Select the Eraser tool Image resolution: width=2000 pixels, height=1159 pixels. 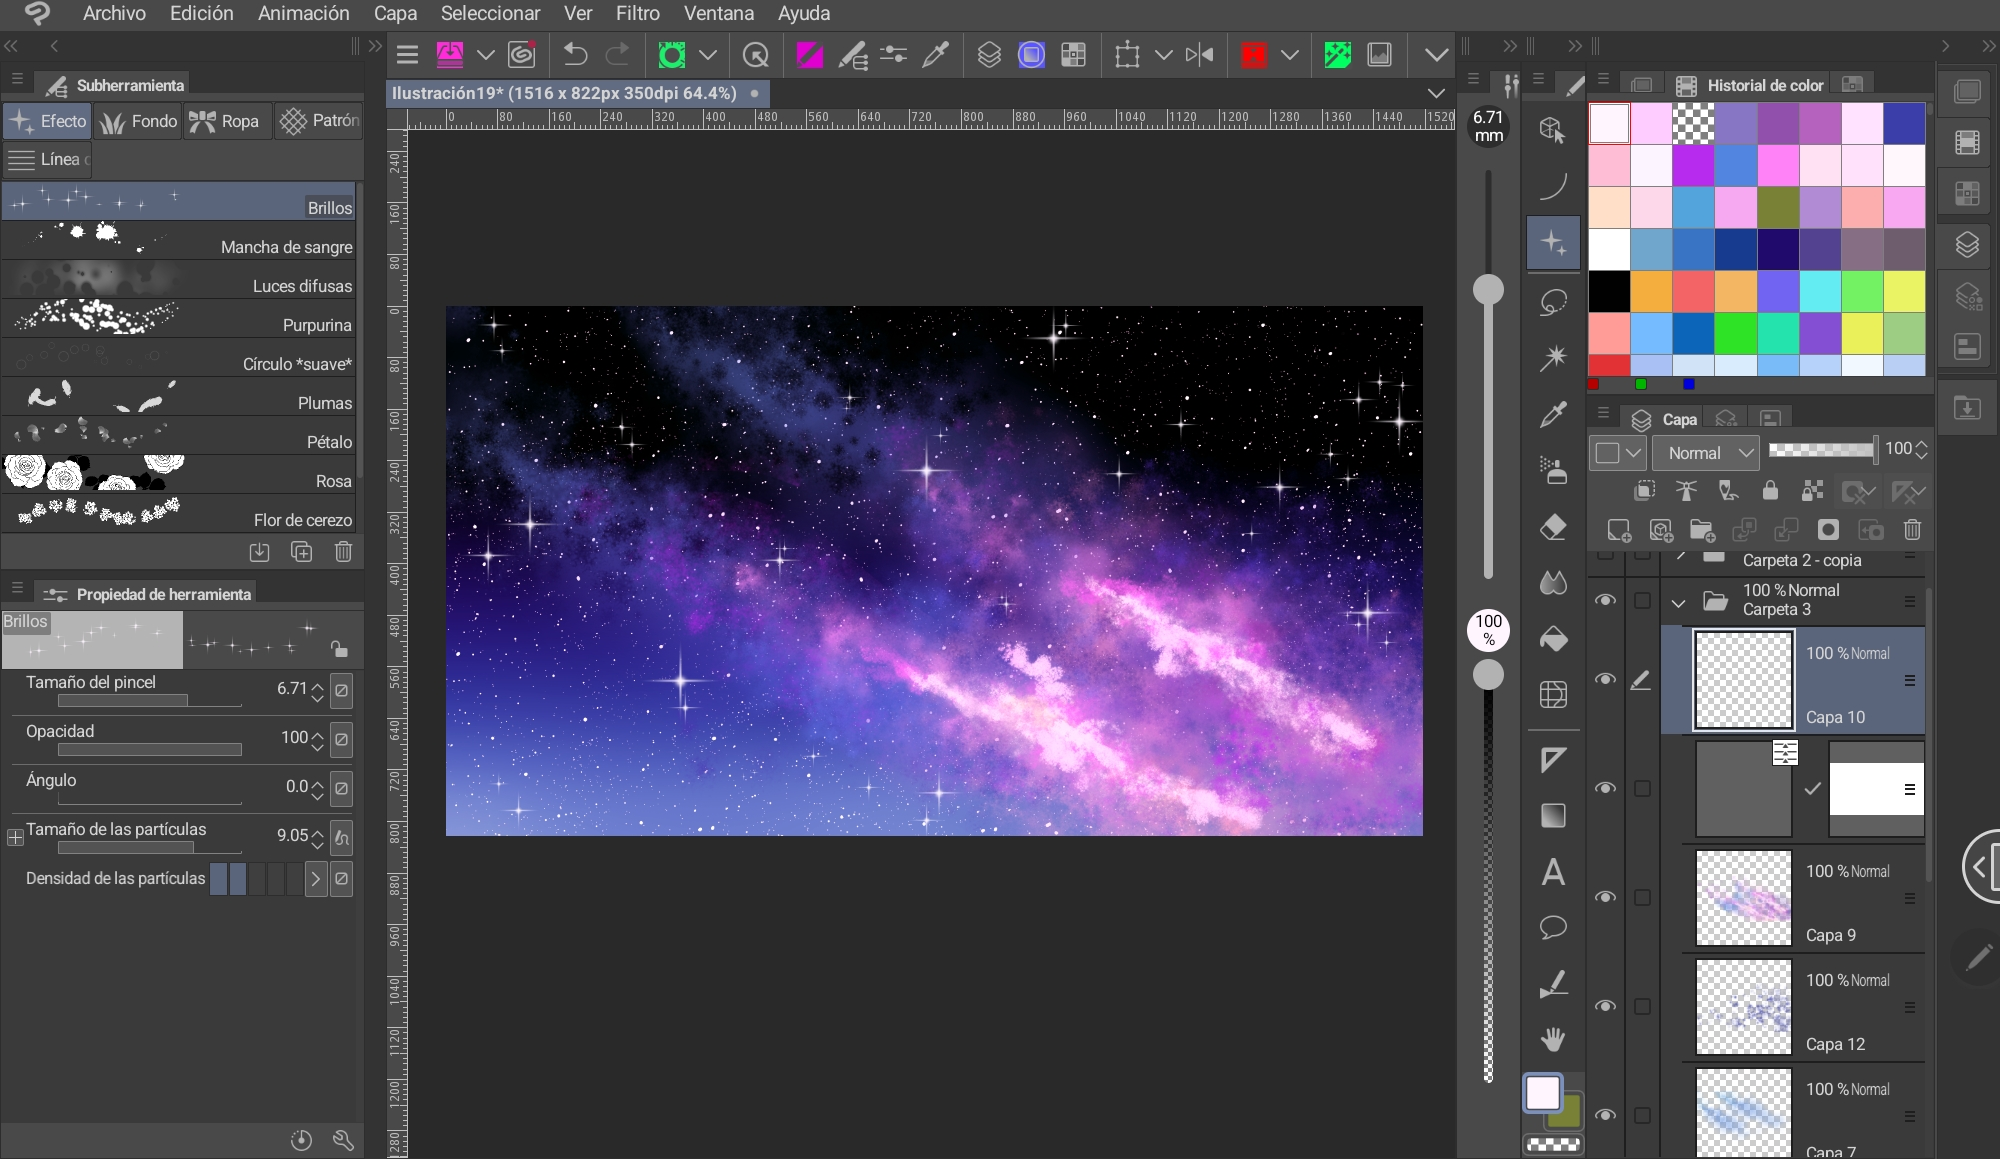[x=1553, y=527]
